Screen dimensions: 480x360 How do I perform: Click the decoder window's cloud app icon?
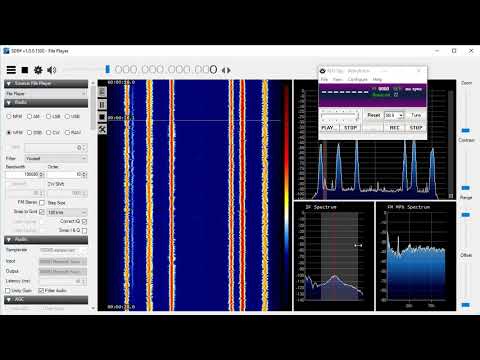(x=323, y=71)
